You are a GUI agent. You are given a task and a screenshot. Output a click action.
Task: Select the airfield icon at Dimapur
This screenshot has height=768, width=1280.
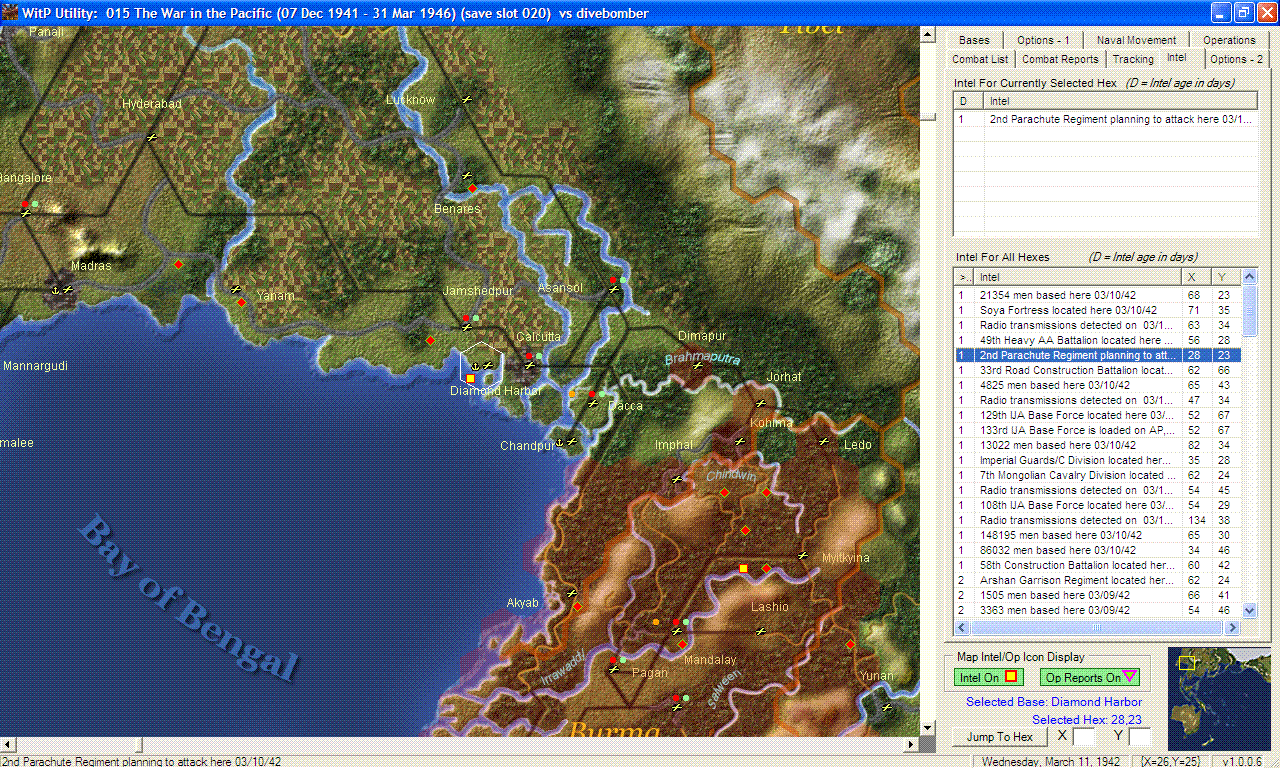coord(698,365)
